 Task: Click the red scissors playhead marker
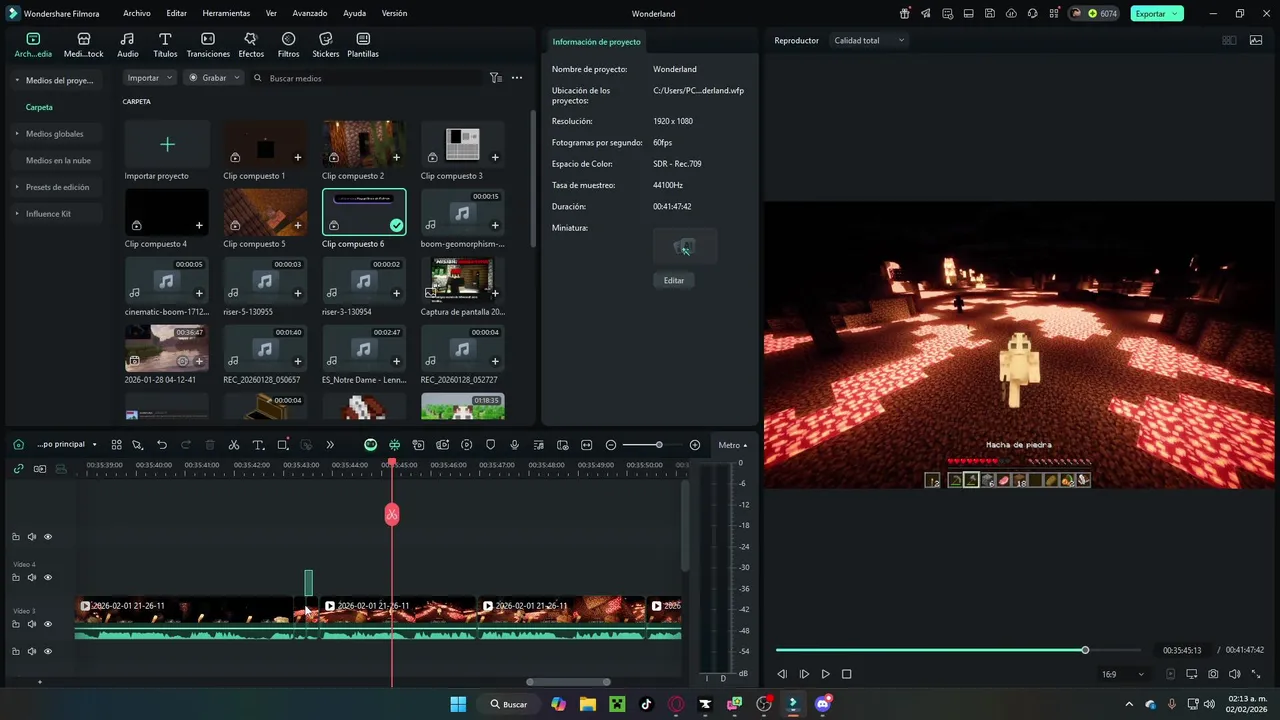[392, 514]
